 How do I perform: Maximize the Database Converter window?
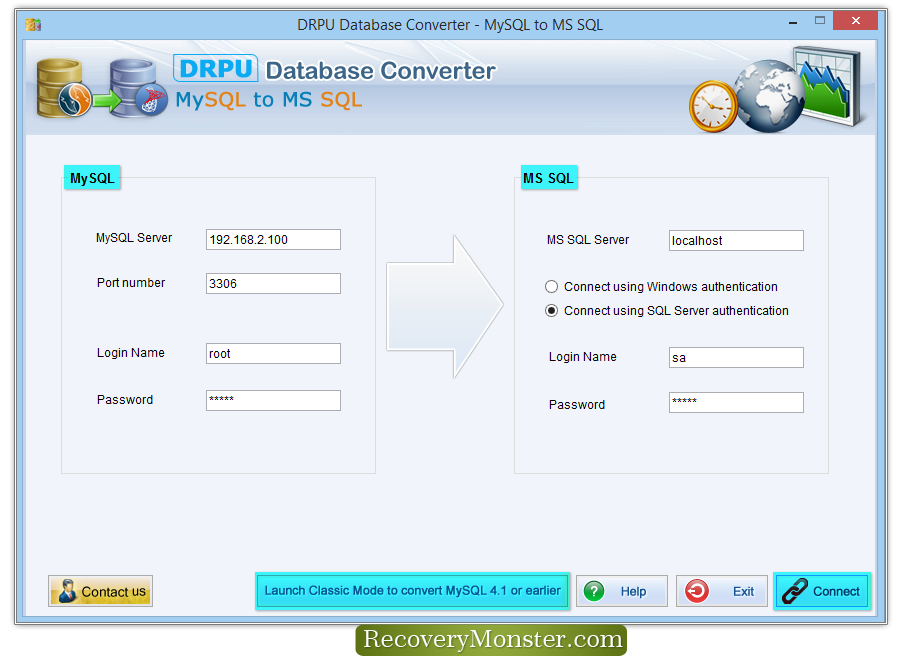click(x=820, y=21)
